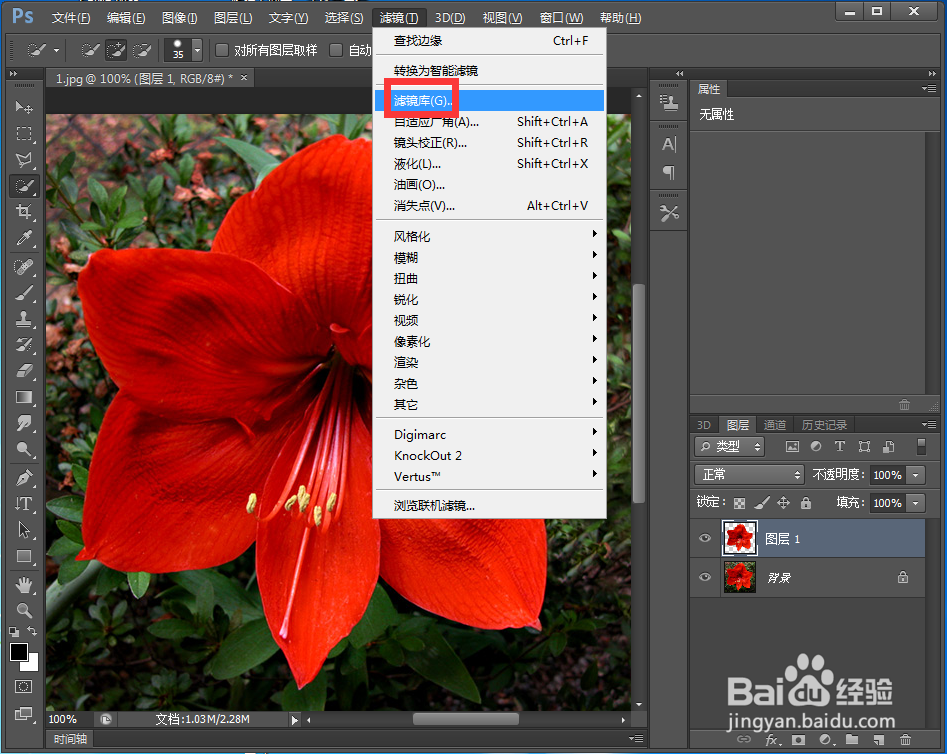
Task: Toggle lock position icon
Action: tap(783, 503)
